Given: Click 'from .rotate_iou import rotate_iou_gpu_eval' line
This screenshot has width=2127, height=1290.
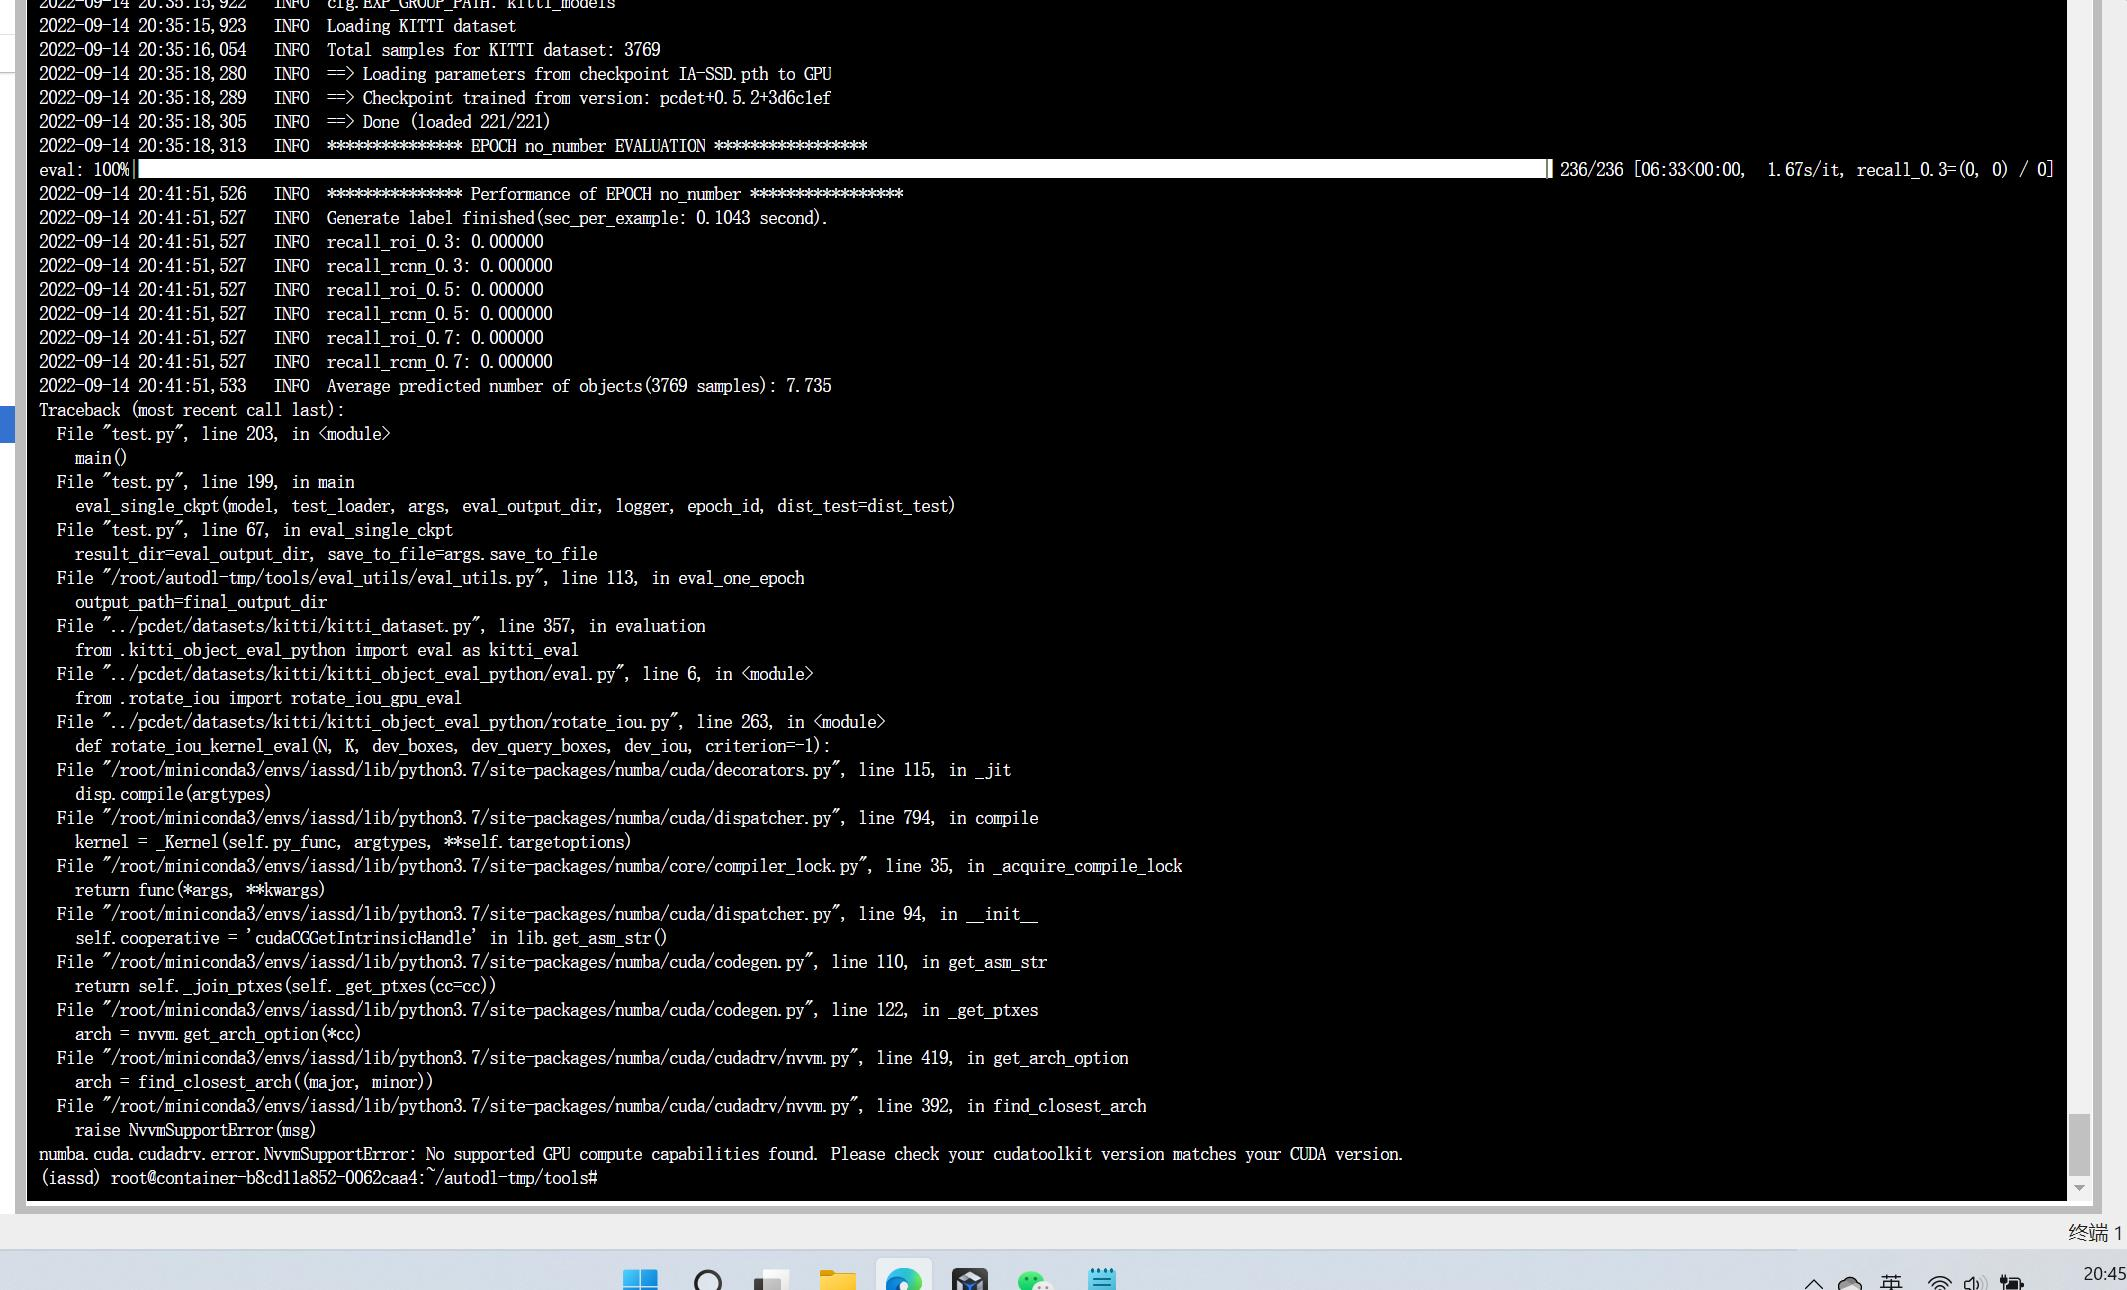Looking at the screenshot, I should 268,698.
